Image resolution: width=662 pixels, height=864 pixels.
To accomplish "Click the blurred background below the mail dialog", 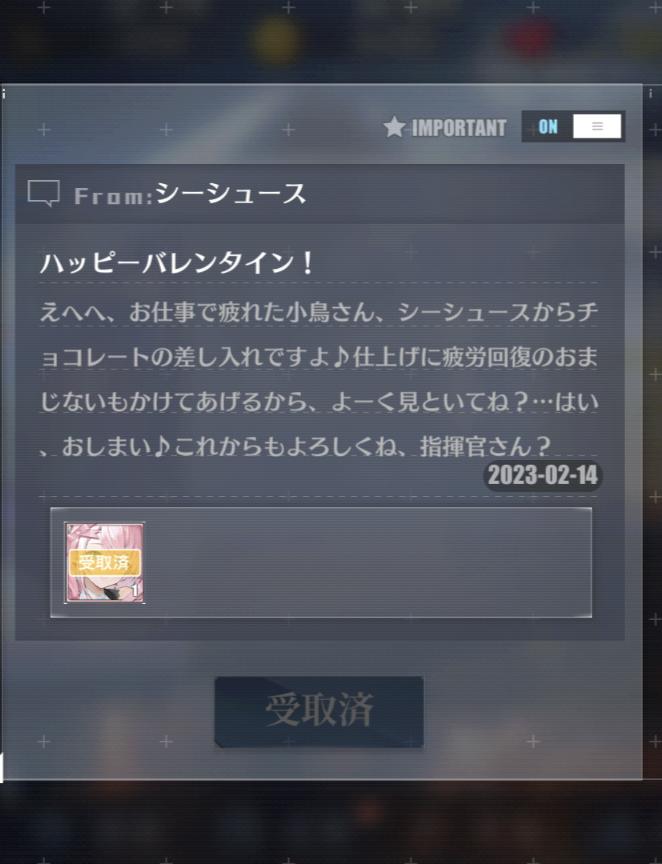I will 331,822.
